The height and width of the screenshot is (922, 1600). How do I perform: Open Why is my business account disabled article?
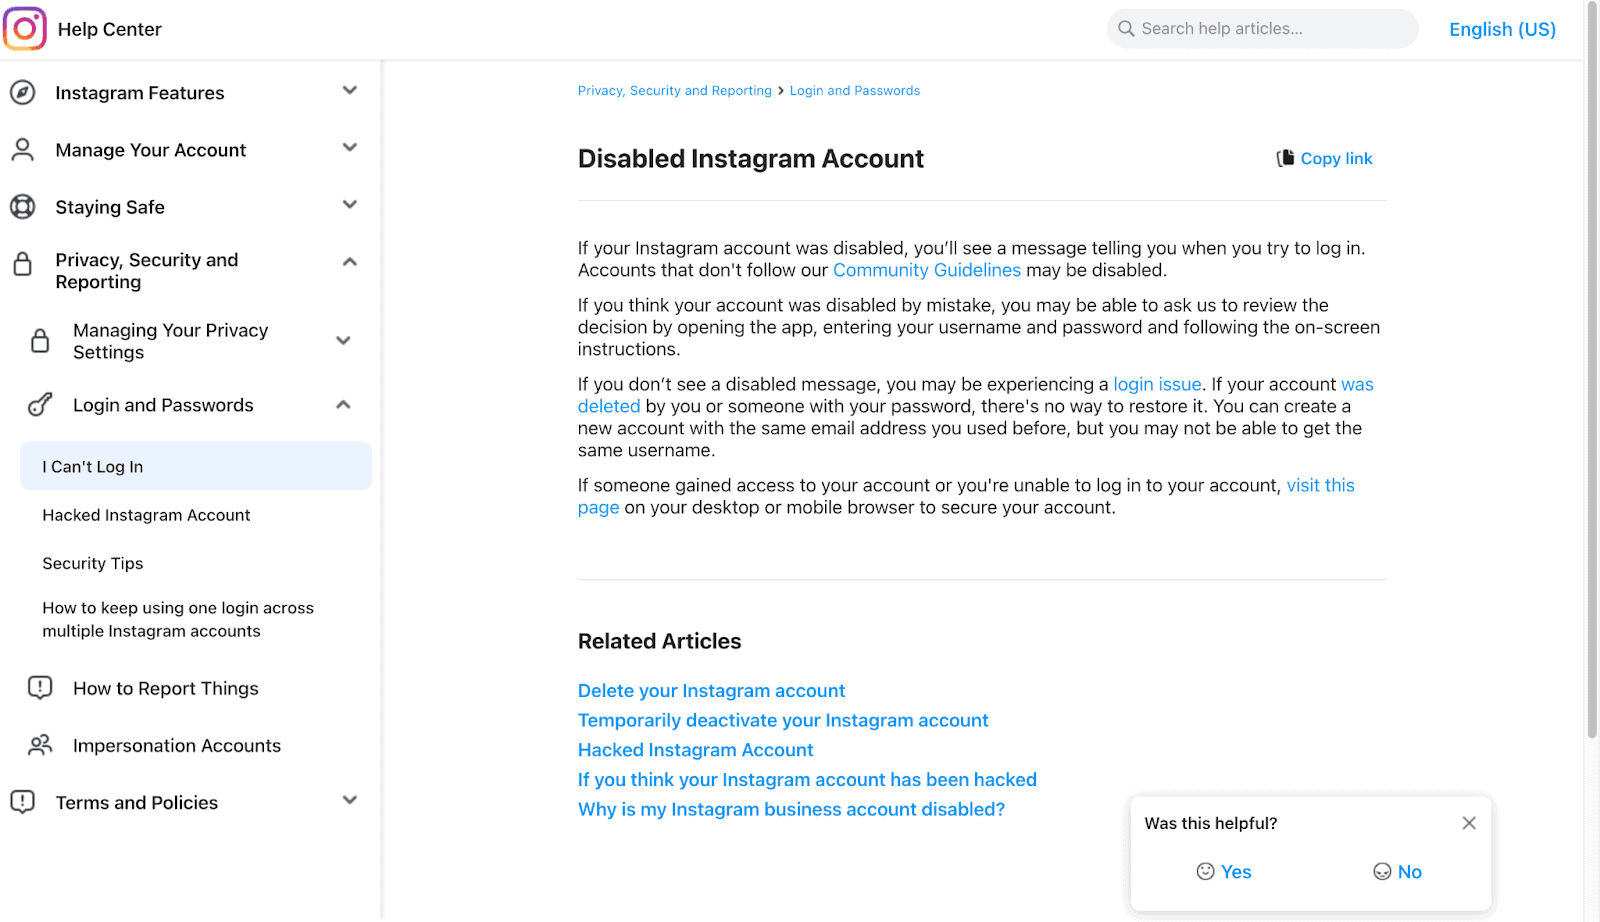(x=791, y=809)
